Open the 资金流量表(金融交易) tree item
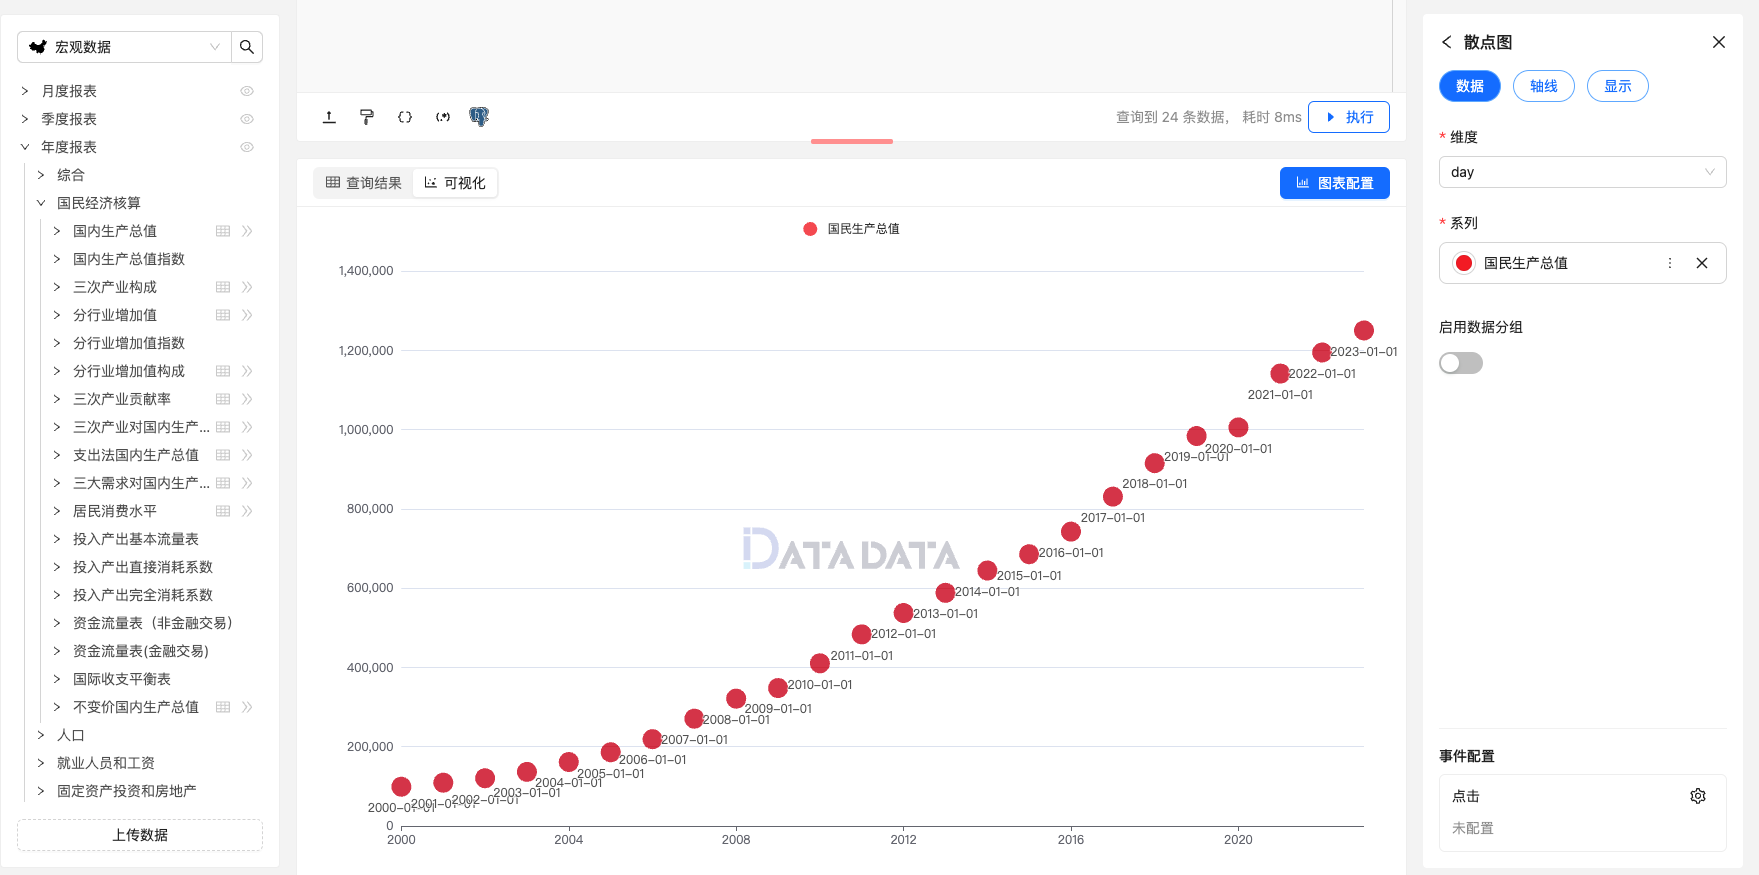 [141, 651]
